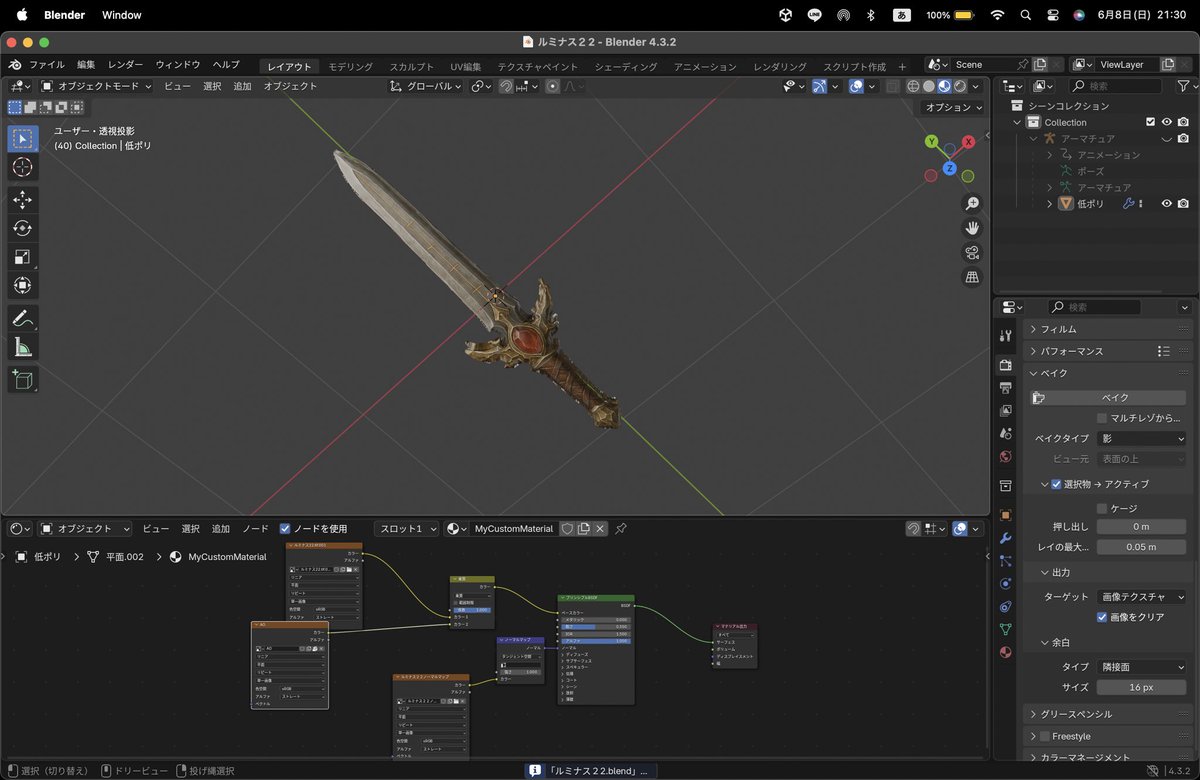Open the スロット1 material slot dropdown
Image resolution: width=1200 pixels, height=780 pixels.
click(406, 528)
